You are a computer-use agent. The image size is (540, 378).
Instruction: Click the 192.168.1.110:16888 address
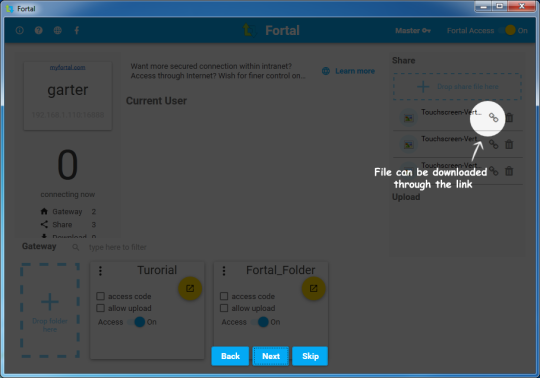click(x=68, y=115)
